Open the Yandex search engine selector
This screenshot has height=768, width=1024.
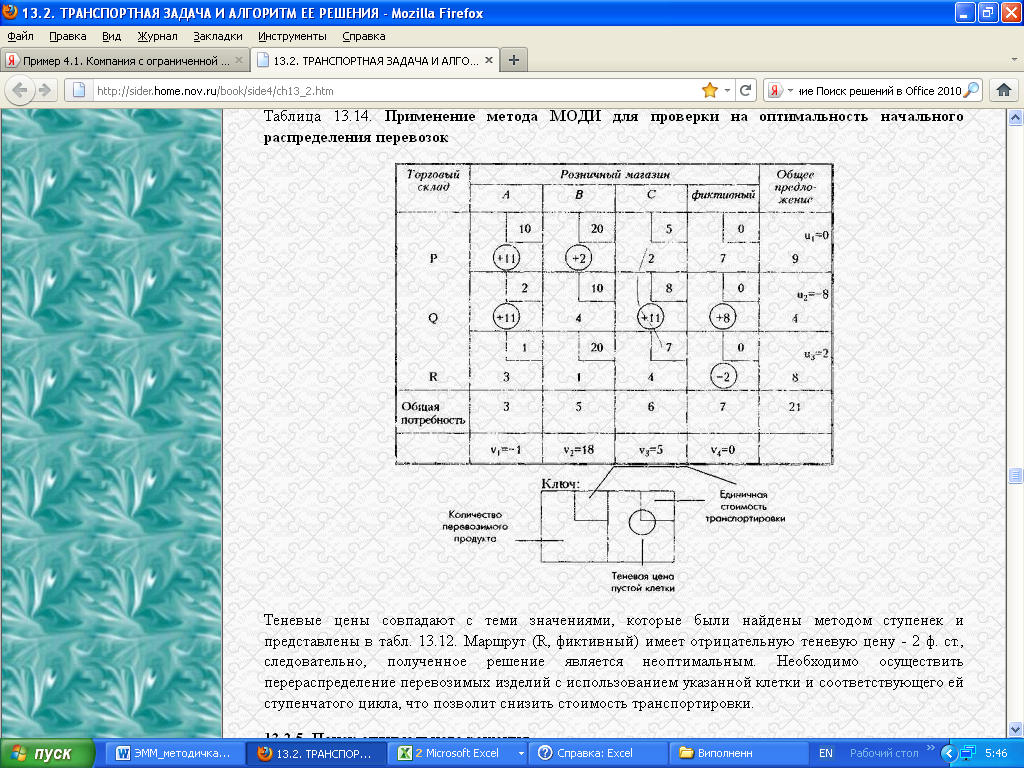780,90
